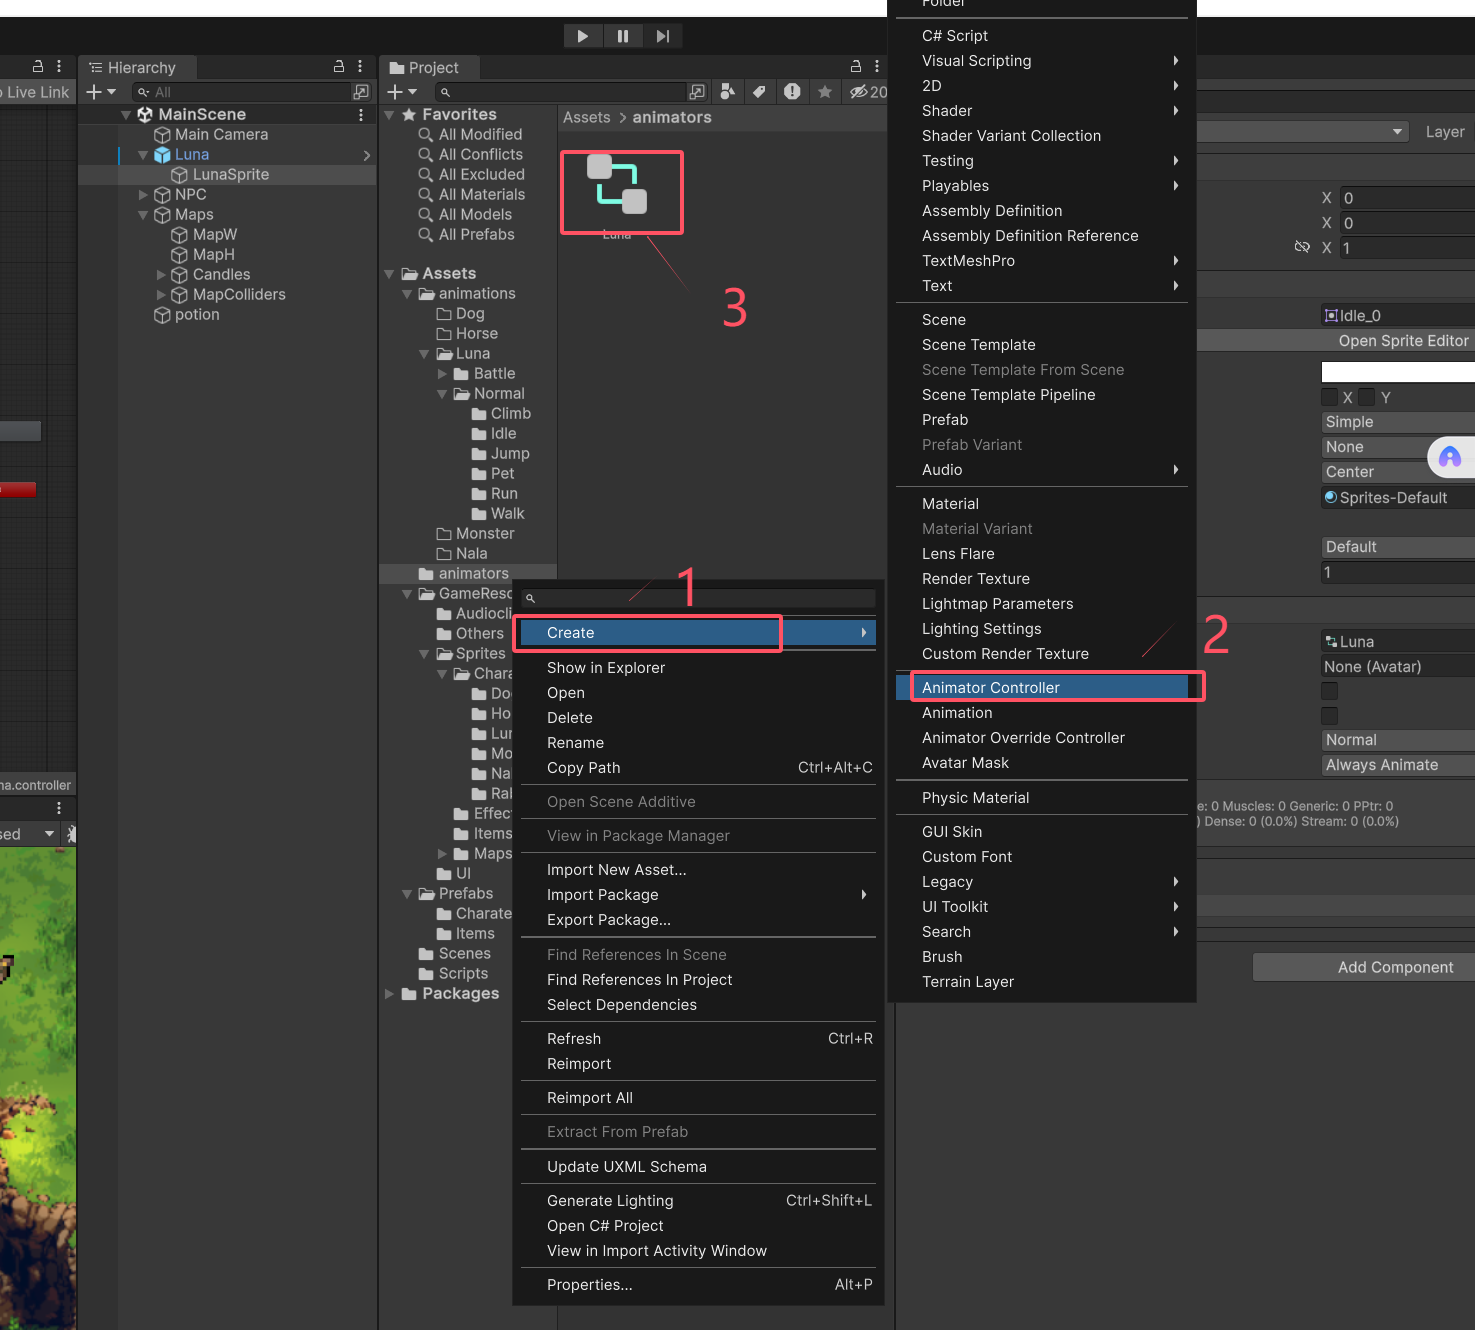Click the Search by Type filter icon
This screenshot has width=1475, height=1330.
coord(728,92)
